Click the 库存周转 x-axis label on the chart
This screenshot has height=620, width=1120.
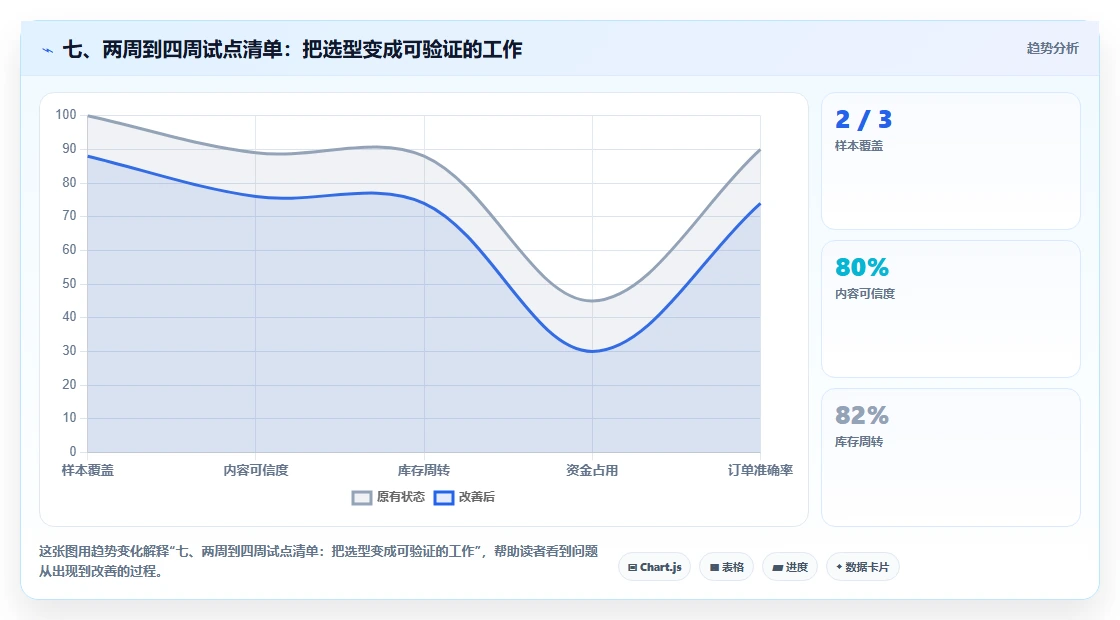[424, 470]
